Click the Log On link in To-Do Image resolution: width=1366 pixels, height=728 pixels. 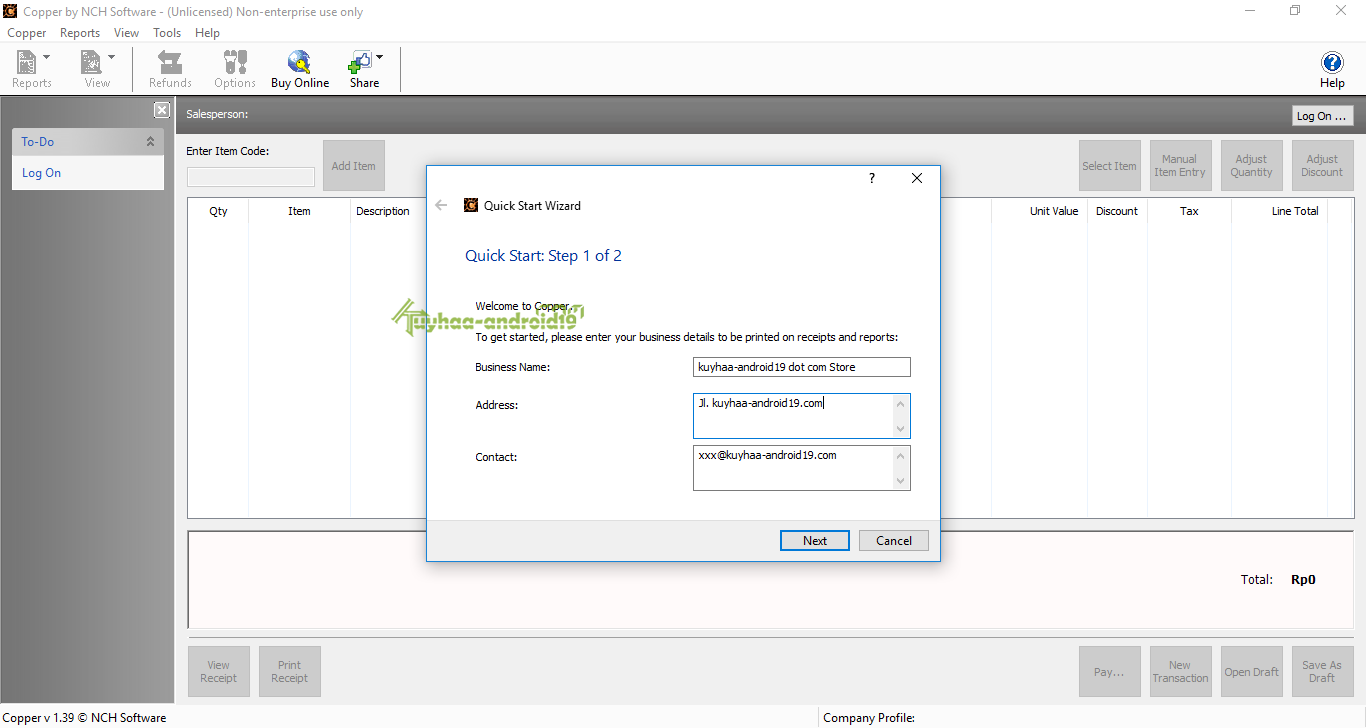pyautogui.click(x=41, y=173)
